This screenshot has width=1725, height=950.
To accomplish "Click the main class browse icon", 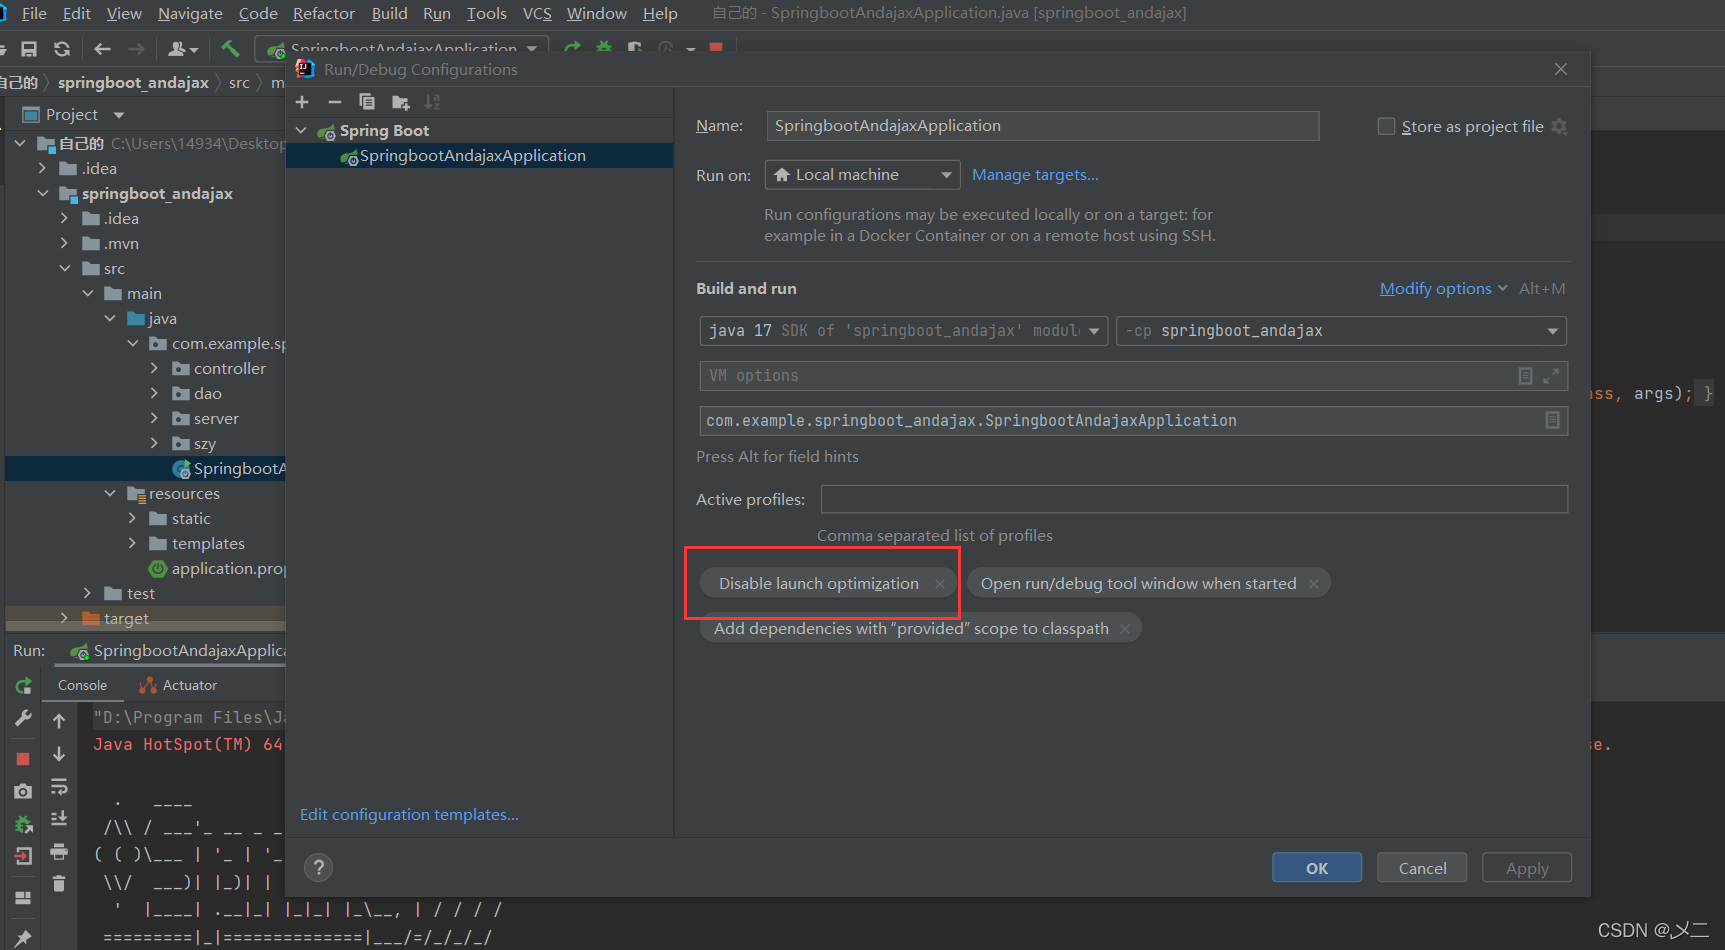I will pyautogui.click(x=1552, y=420).
